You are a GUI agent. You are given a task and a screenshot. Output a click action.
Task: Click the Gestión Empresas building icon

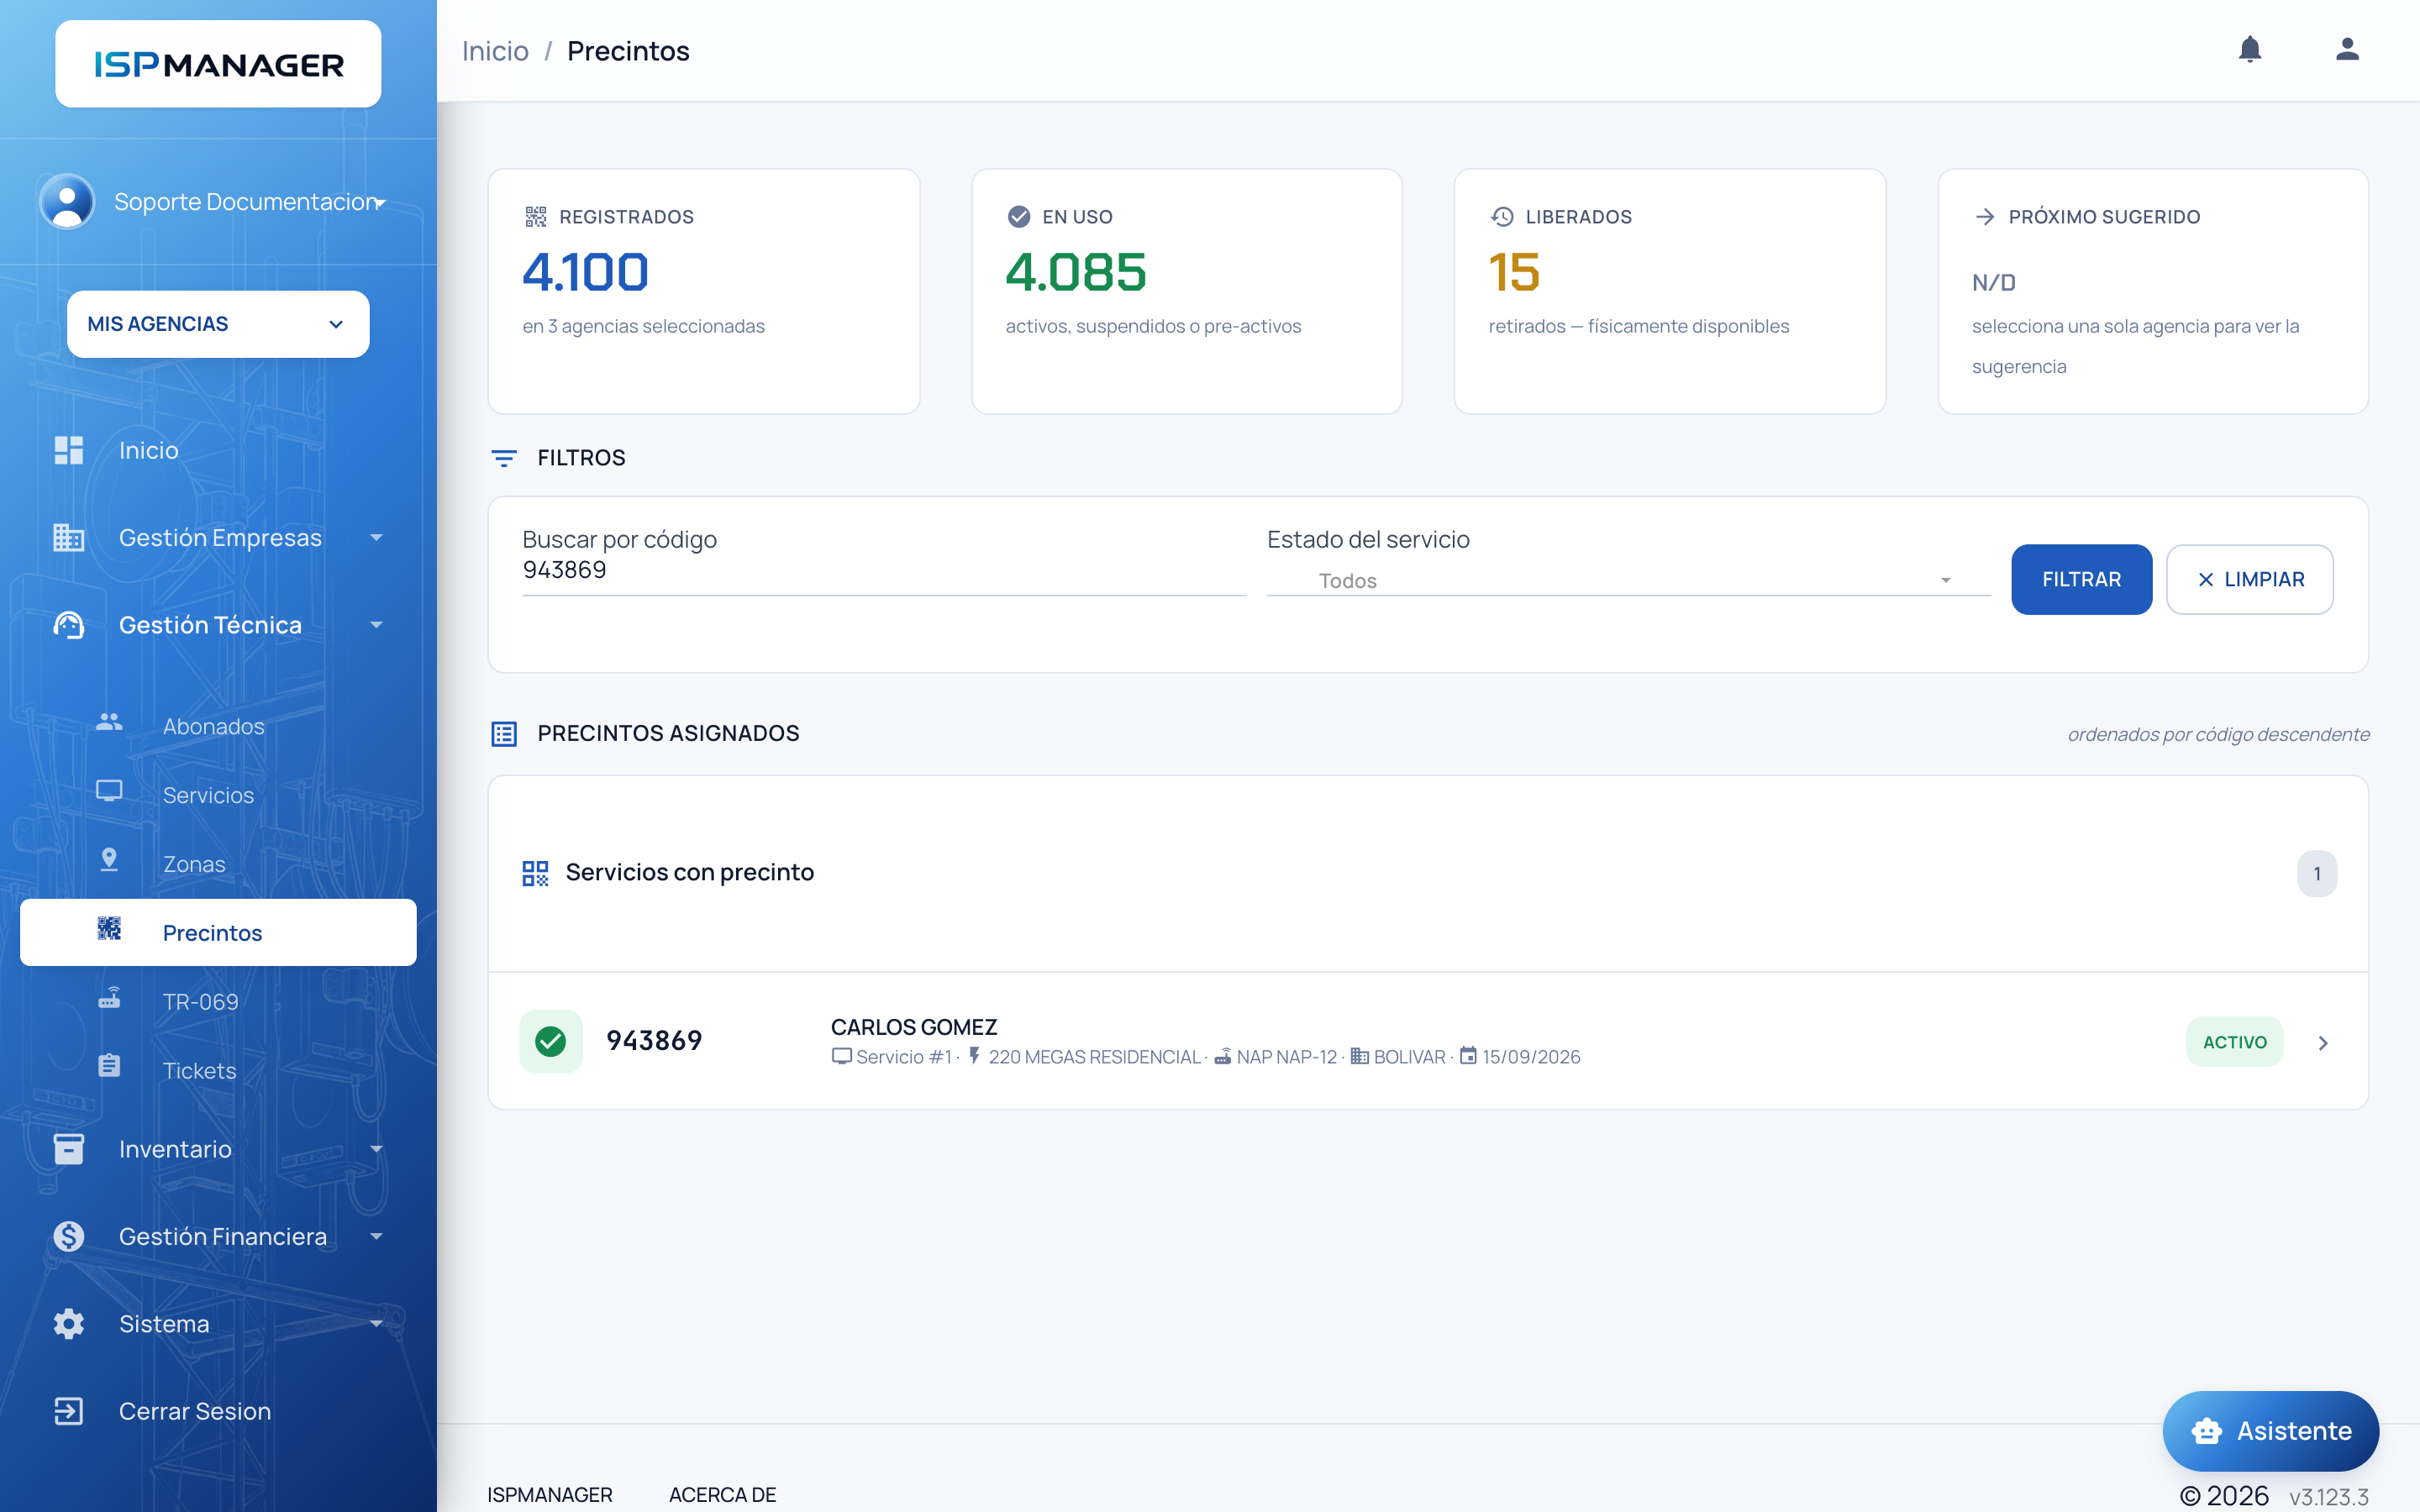tap(68, 538)
